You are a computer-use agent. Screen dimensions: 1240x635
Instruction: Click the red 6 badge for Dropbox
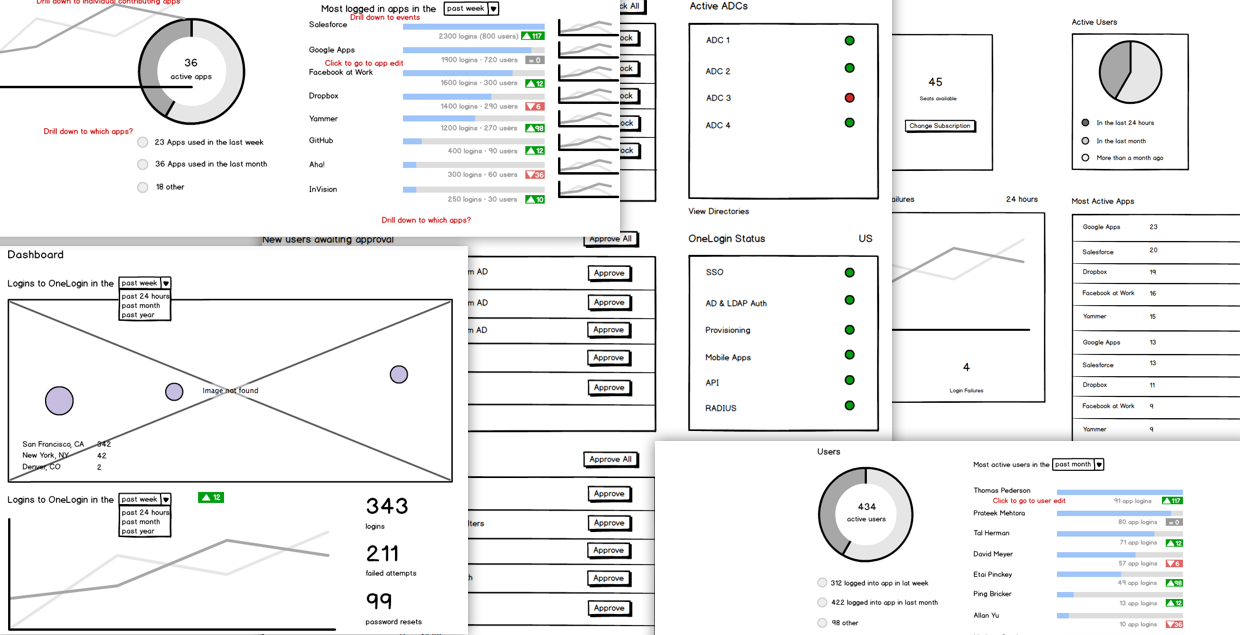click(534, 106)
